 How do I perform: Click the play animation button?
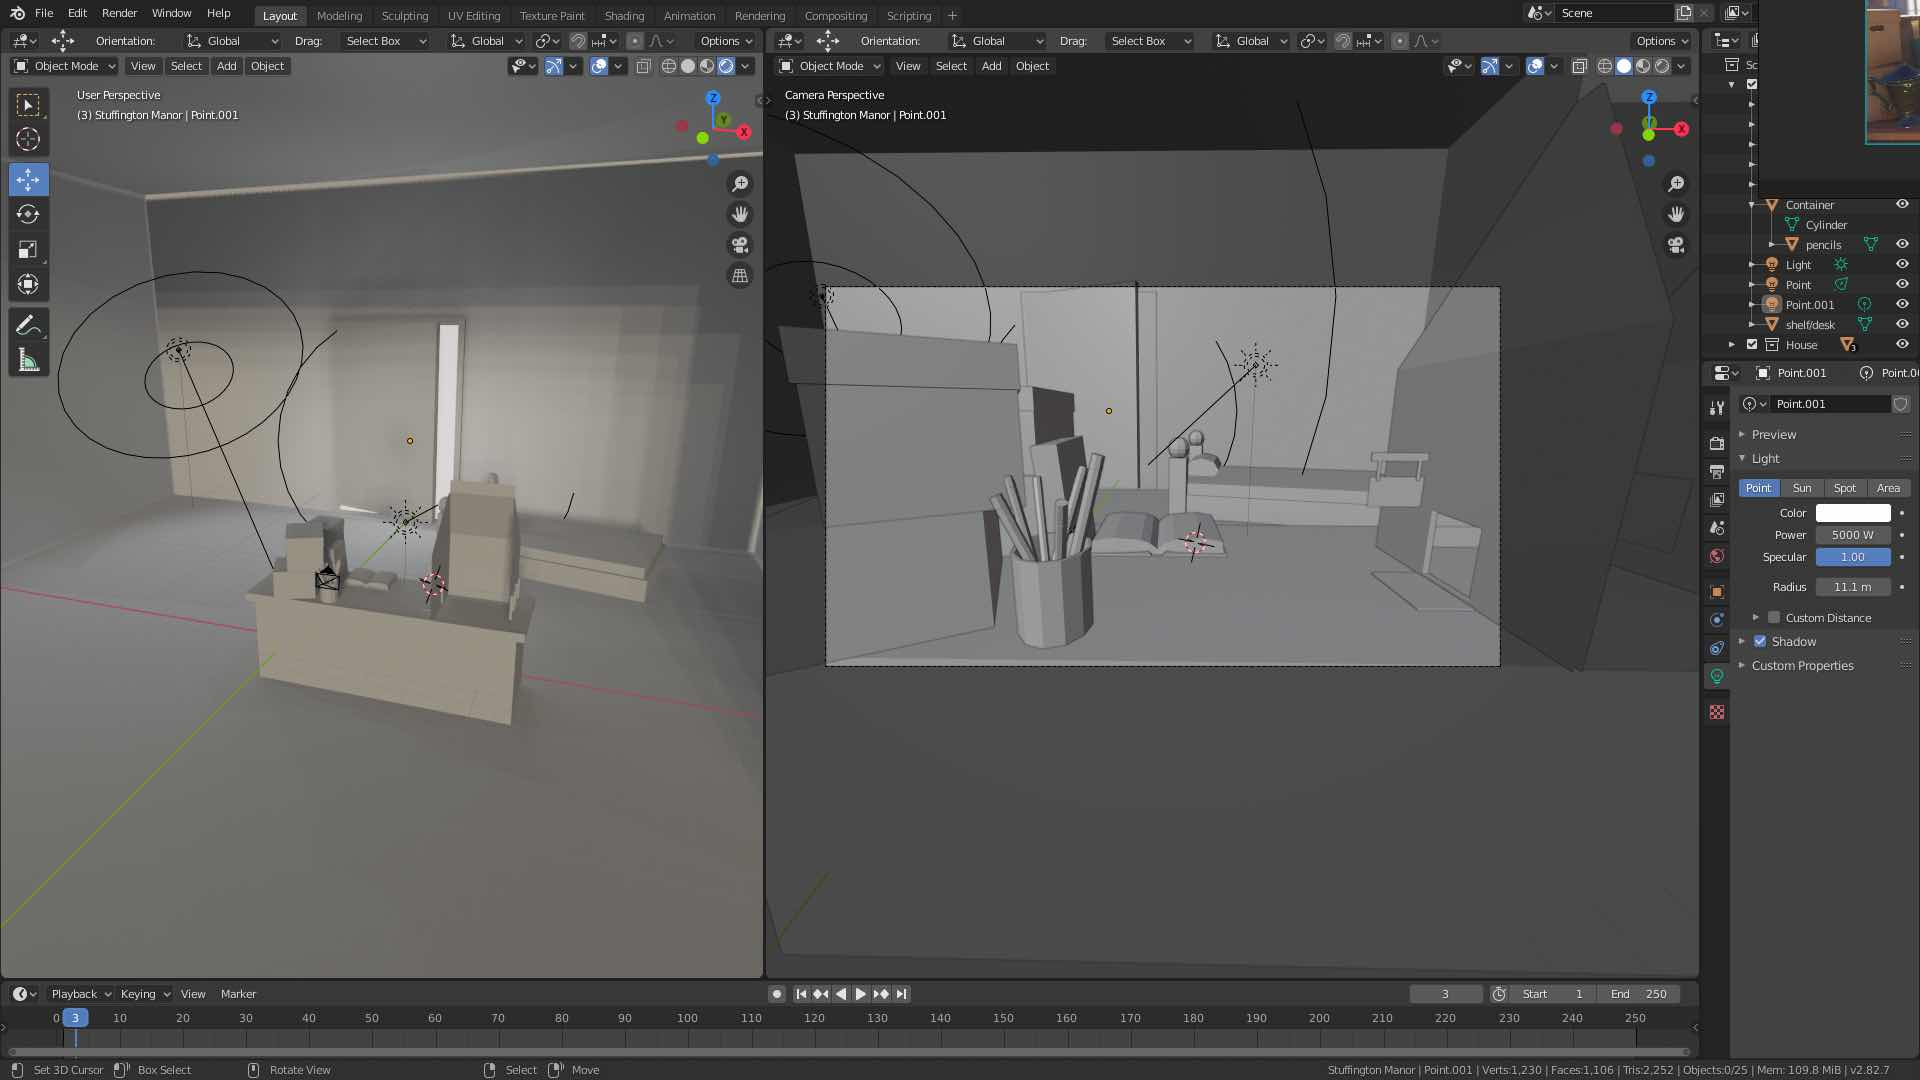(x=860, y=994)
